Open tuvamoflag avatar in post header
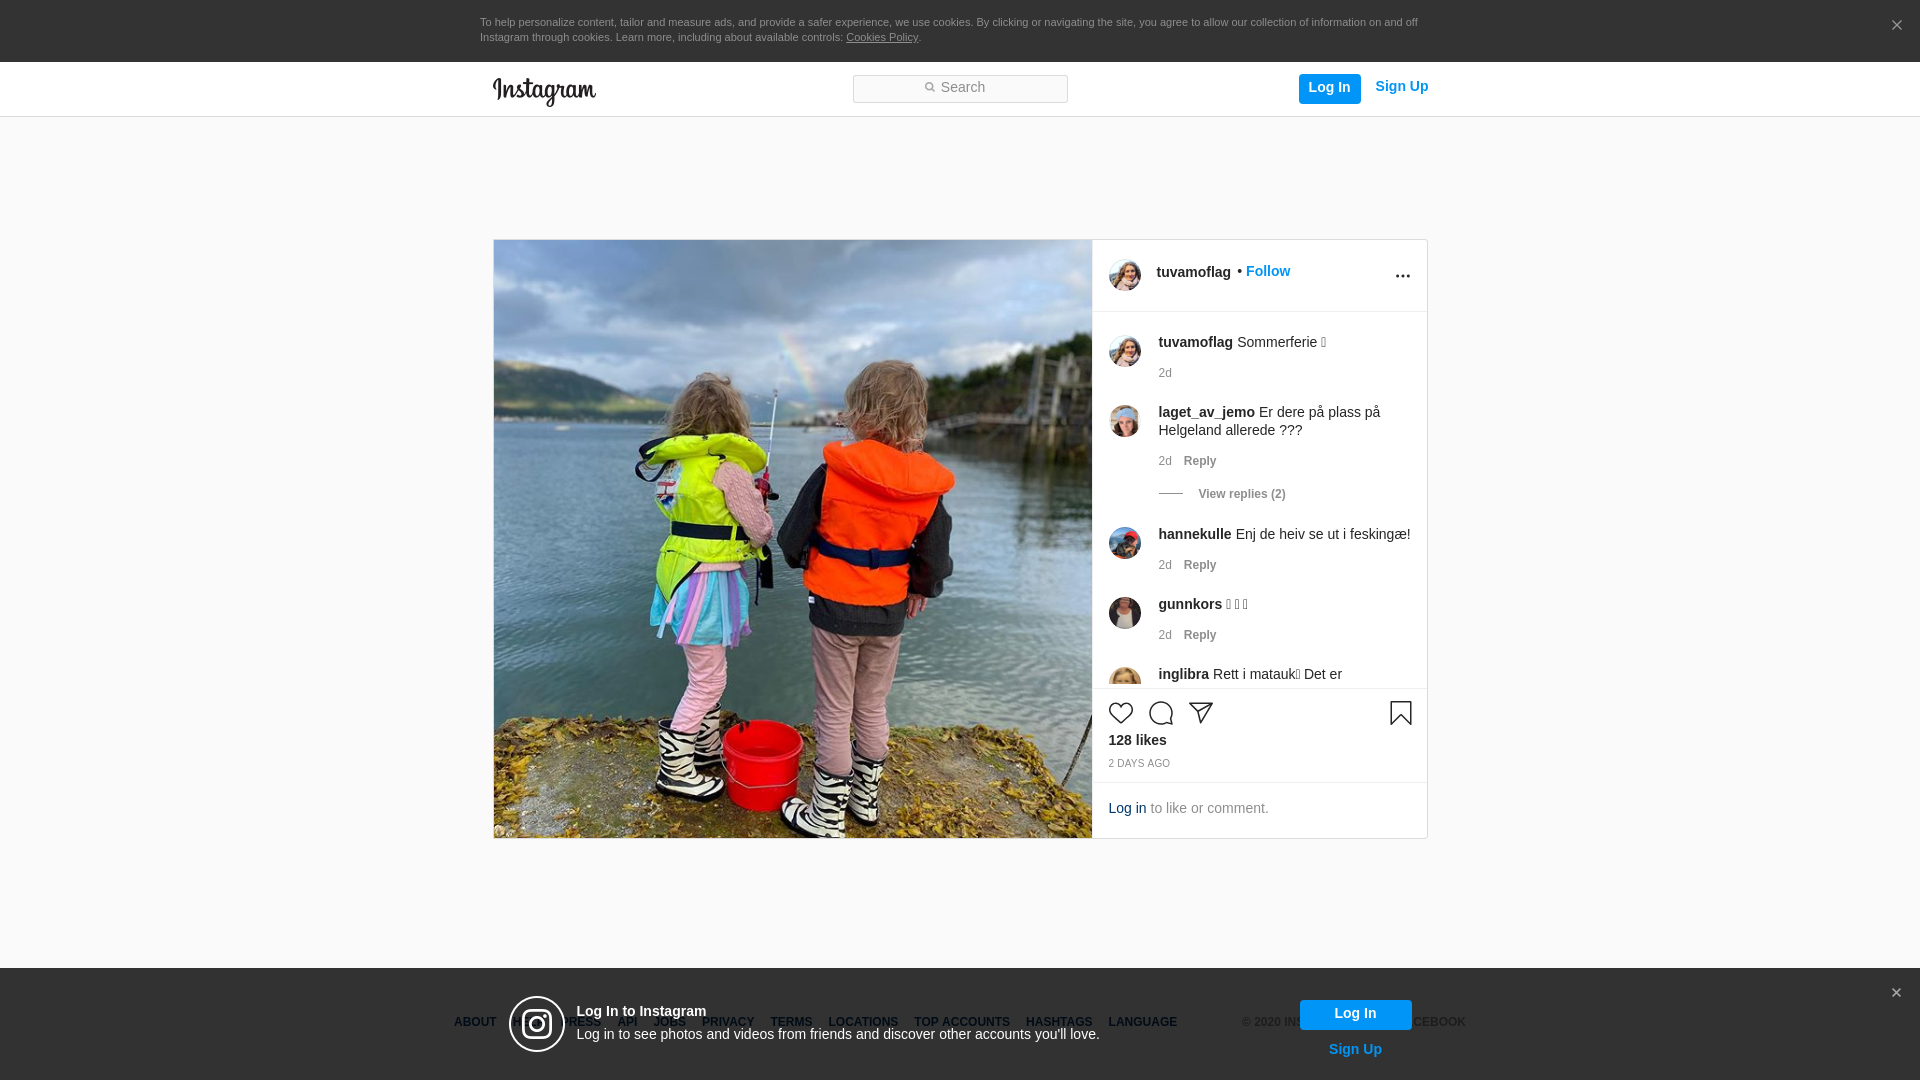1920x1080 pixels. click(1125, 275)
